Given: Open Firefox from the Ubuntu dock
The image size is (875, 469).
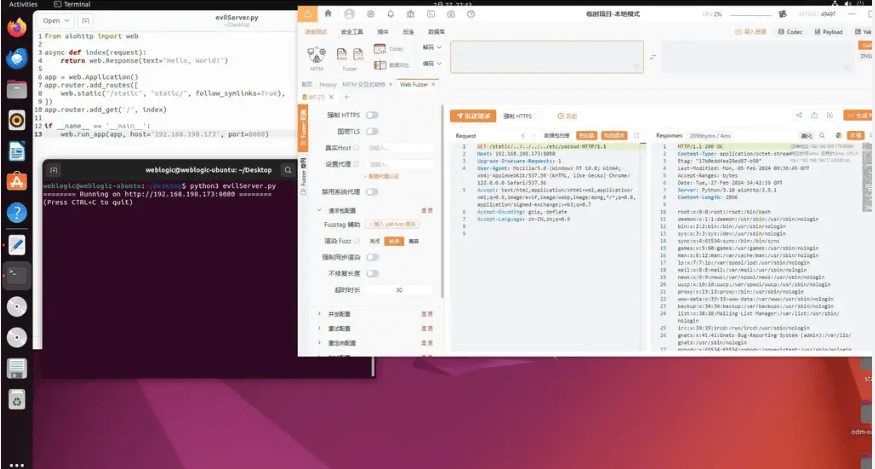Looking at the screenshot, I should 16,28.
